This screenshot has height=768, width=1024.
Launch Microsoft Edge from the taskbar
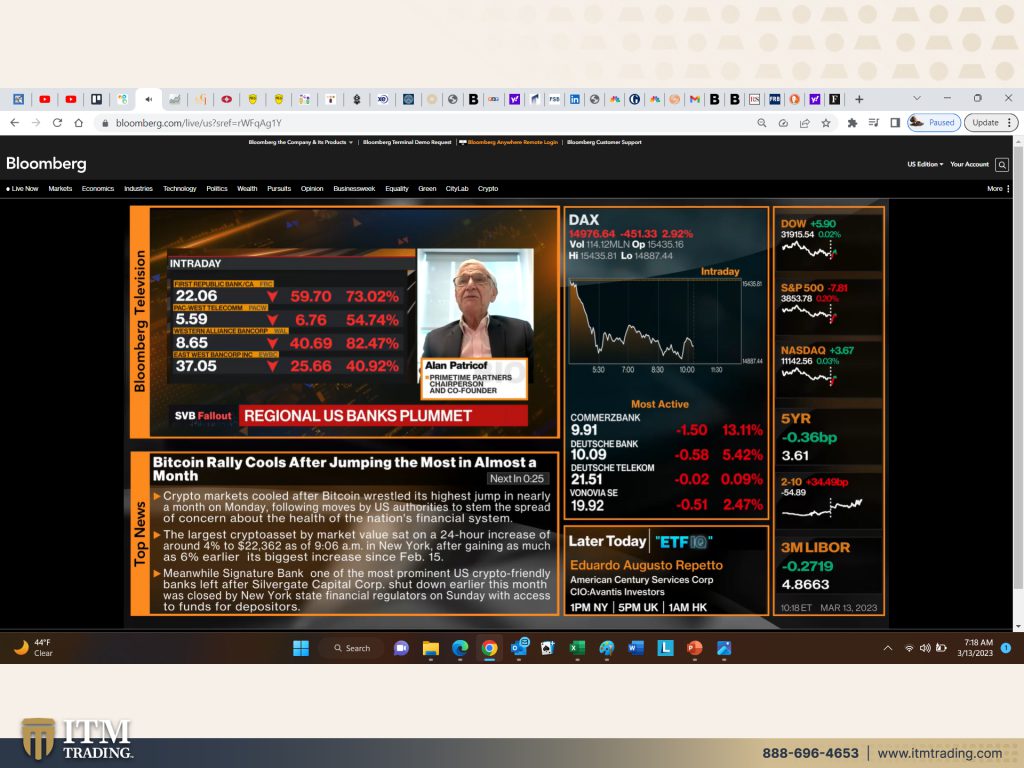point(460,648)
